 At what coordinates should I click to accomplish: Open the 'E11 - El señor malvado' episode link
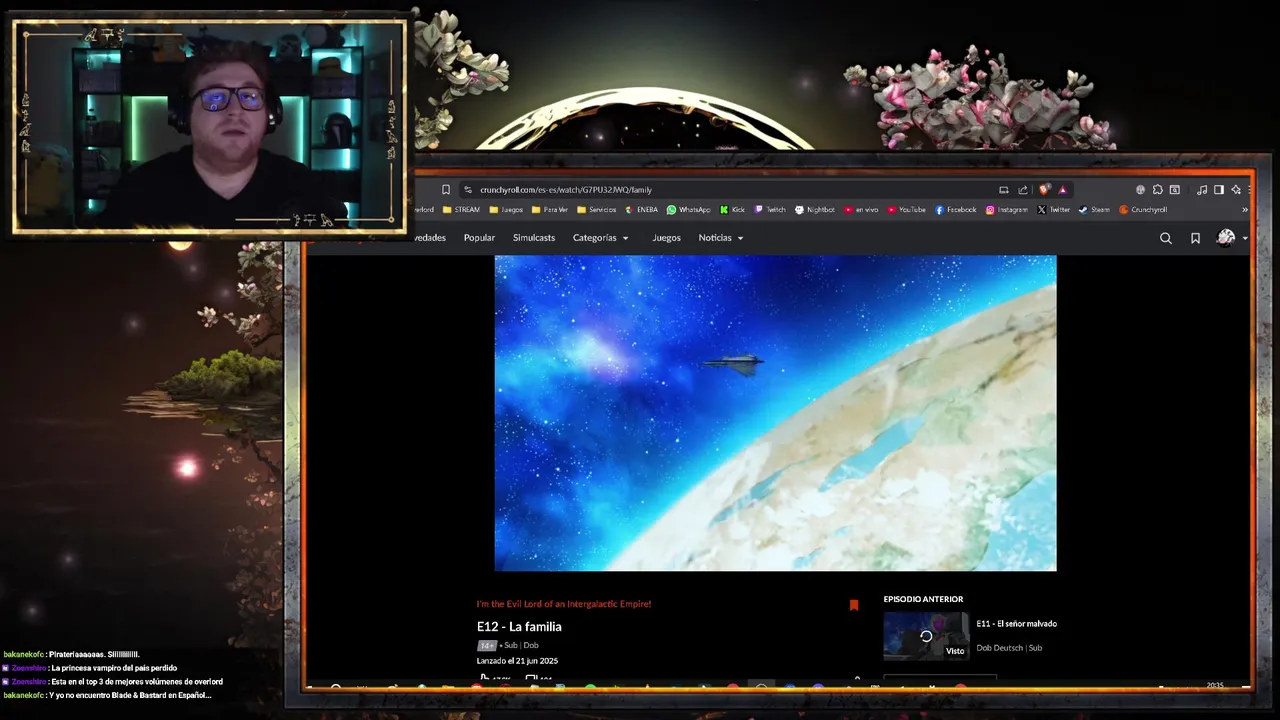coord(1017,624)
